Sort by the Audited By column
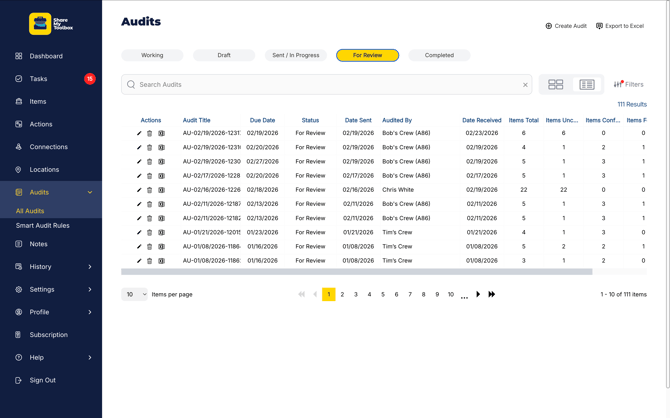The image size is (670, 418). [397, 120]
